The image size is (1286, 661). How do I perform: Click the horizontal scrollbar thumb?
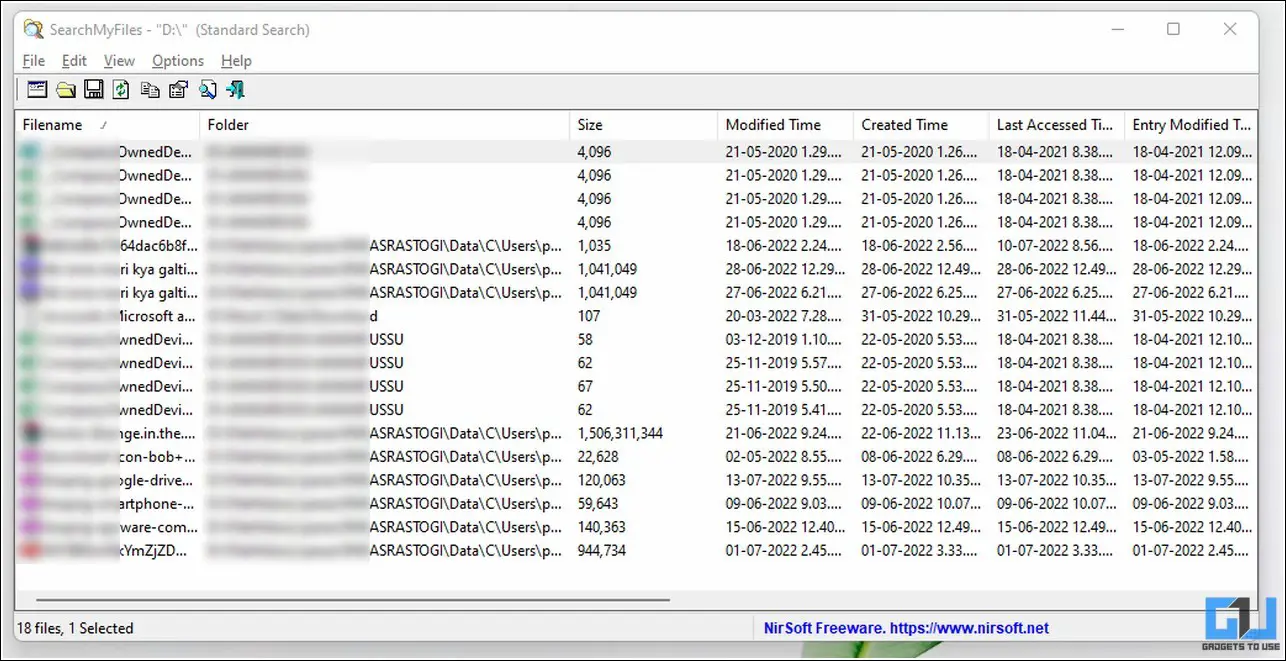(353, 601)
